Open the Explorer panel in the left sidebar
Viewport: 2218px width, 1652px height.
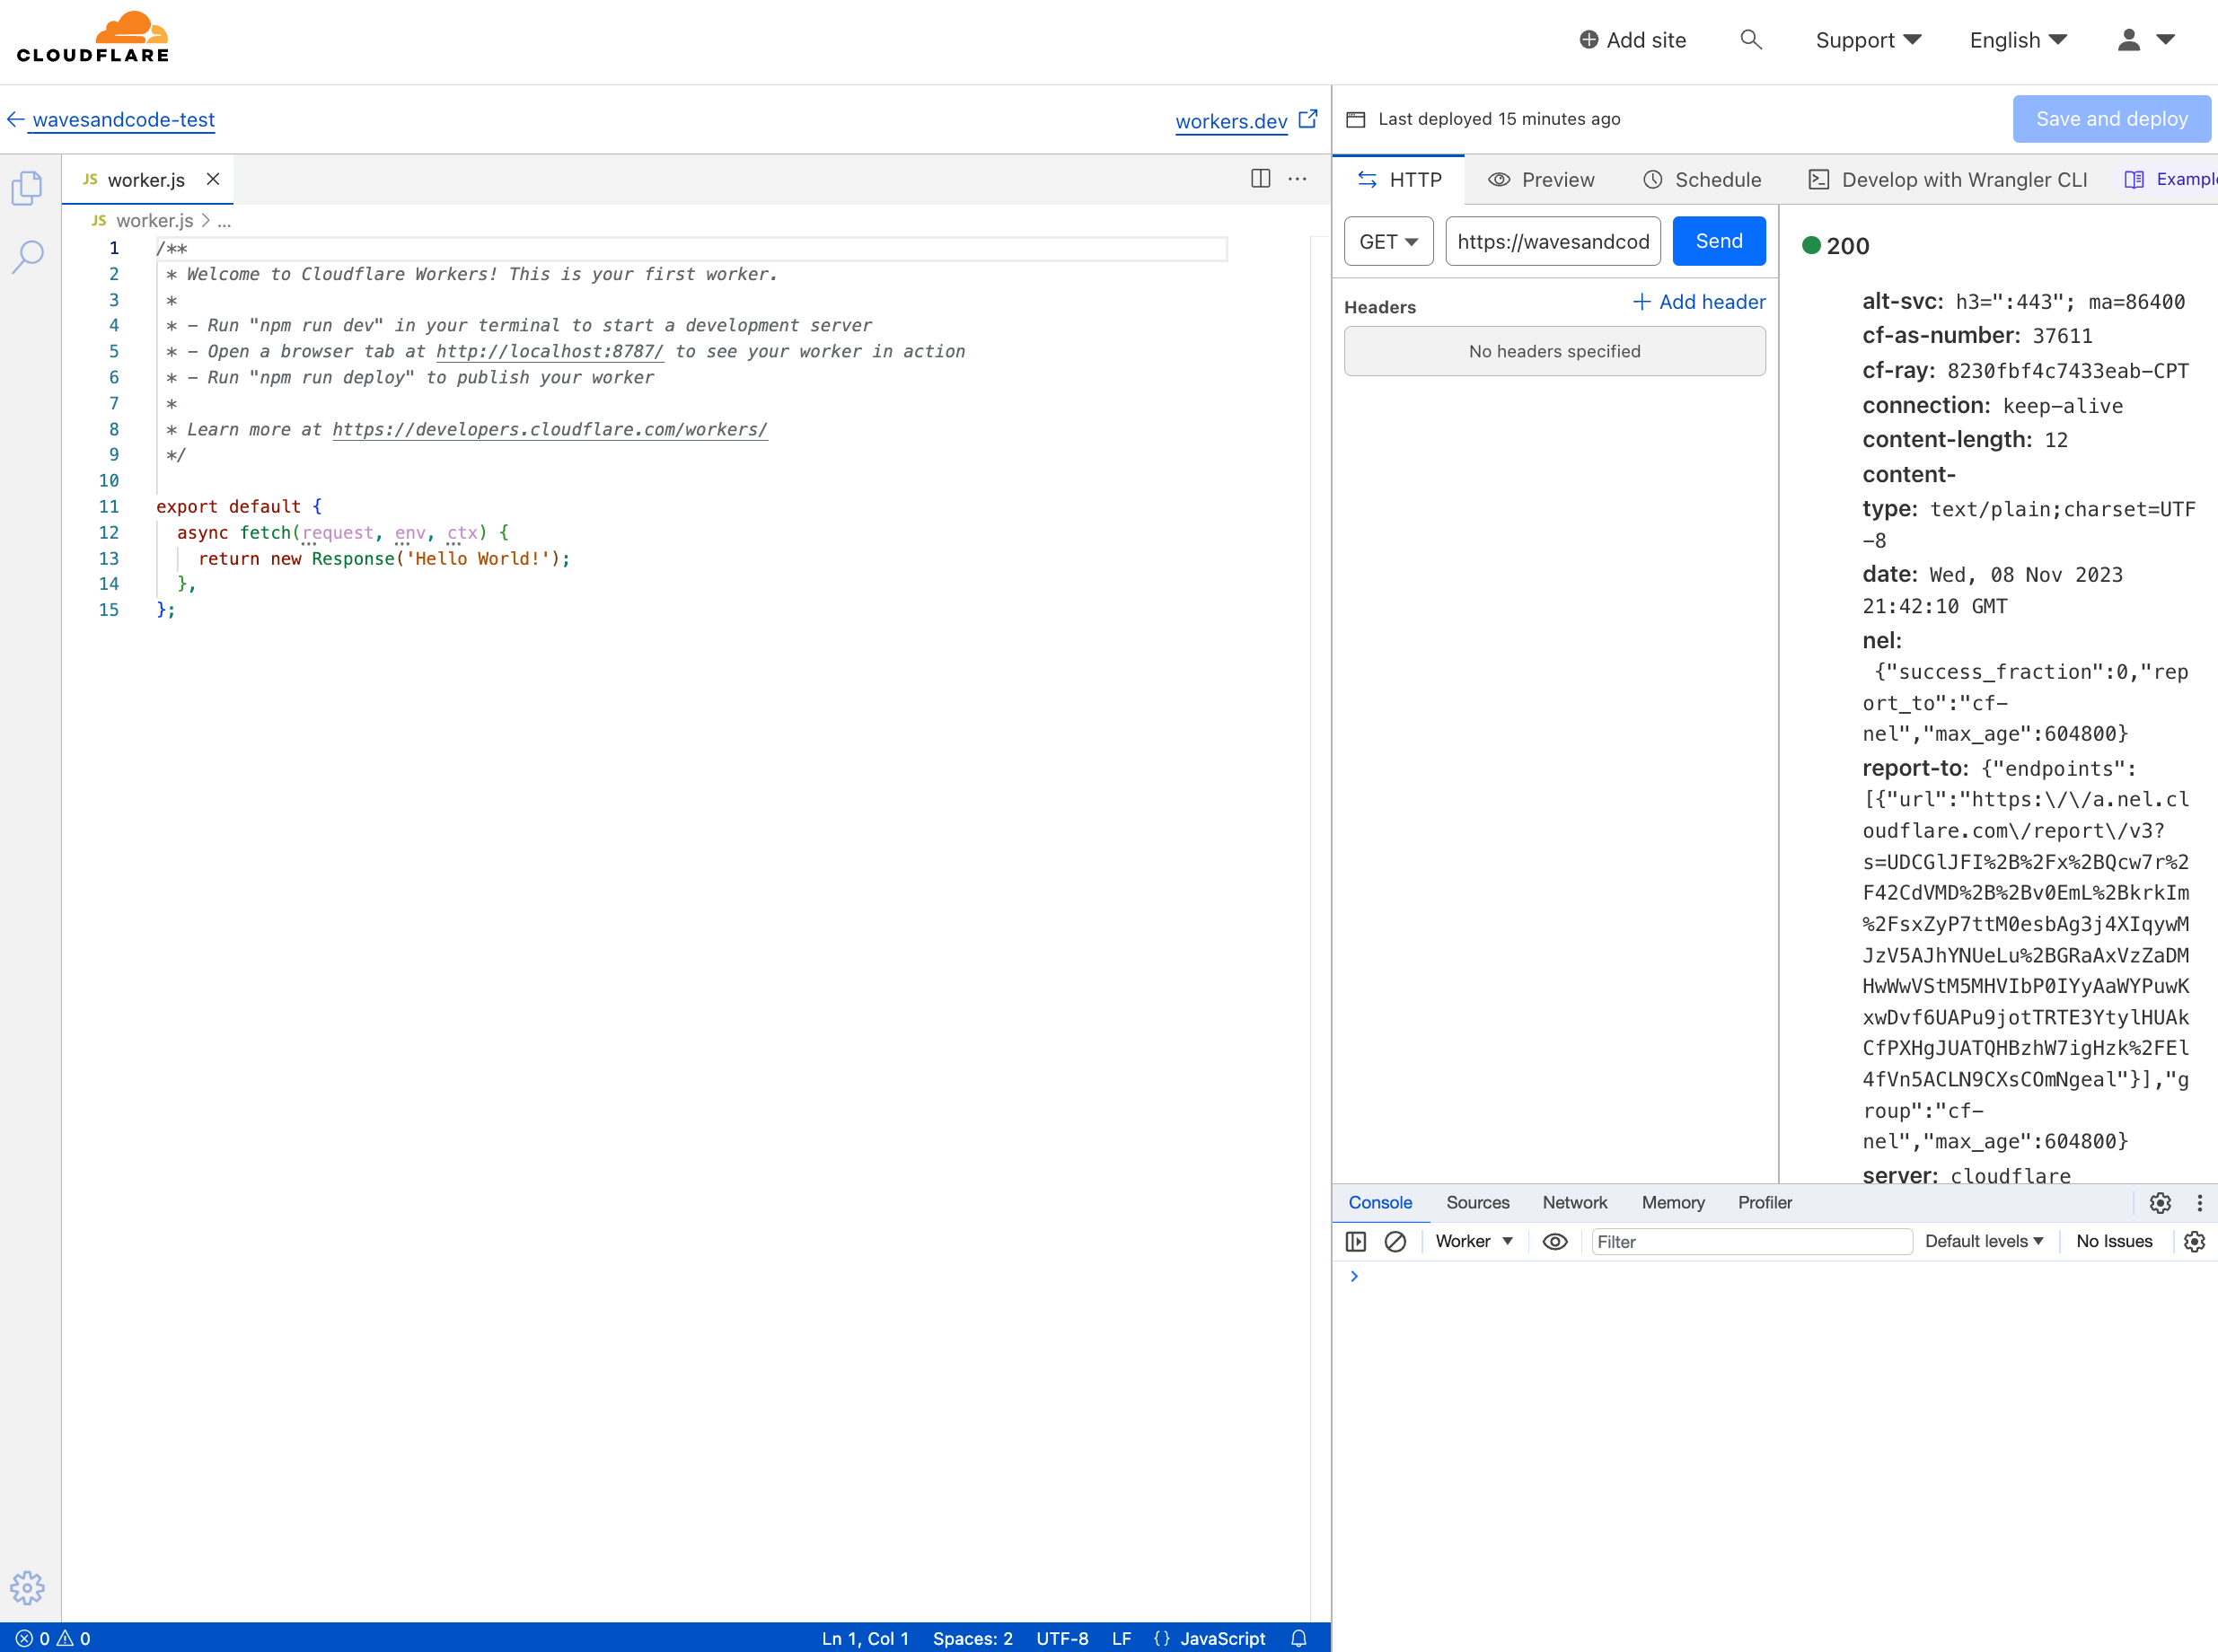pyautogui.click(x=27, y=188)
